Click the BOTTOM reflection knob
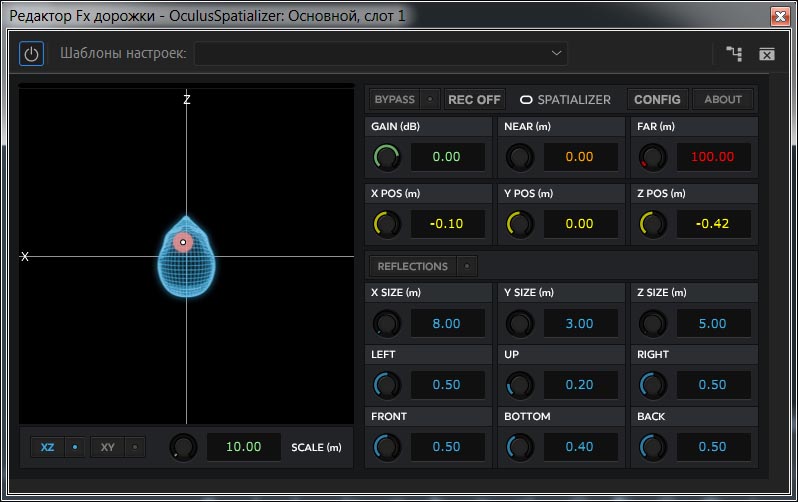The image size is (798, 502). point(520,447)
